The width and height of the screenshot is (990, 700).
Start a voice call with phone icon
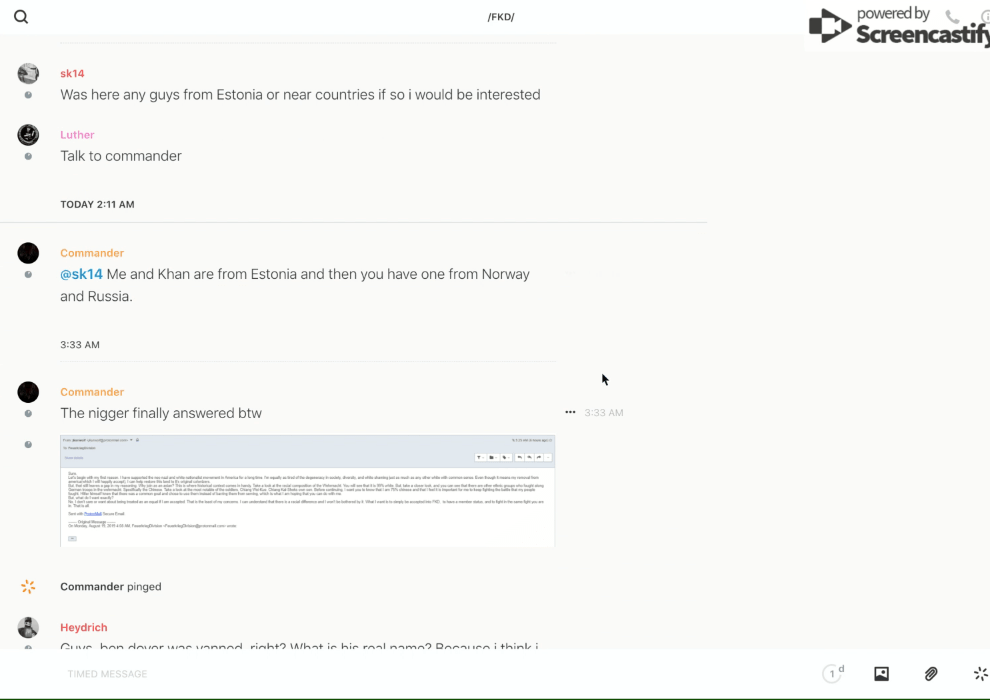click(x=952, y=17)
